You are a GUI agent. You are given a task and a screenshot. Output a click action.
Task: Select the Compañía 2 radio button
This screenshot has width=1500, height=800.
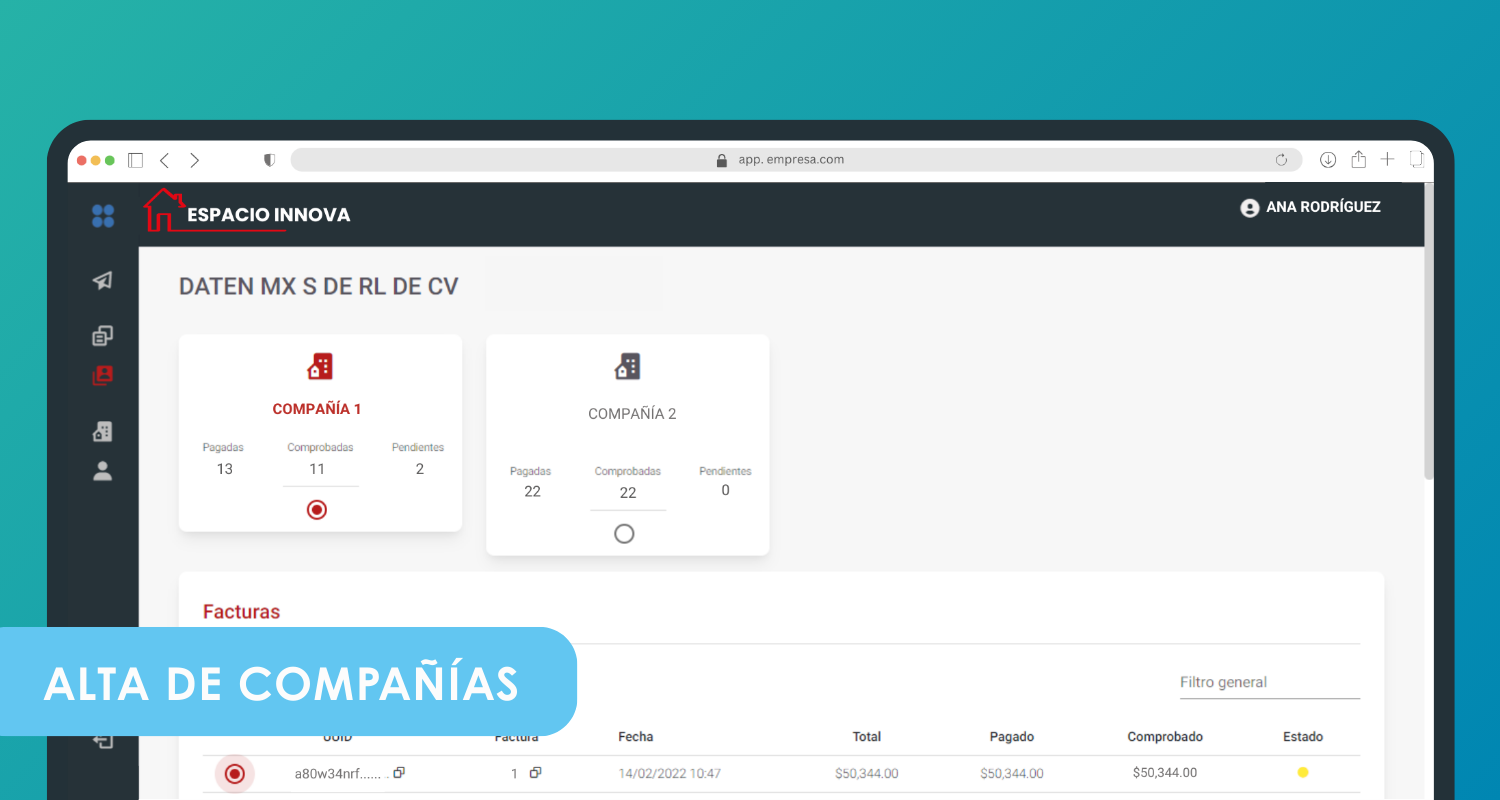(x=624, y=534)
